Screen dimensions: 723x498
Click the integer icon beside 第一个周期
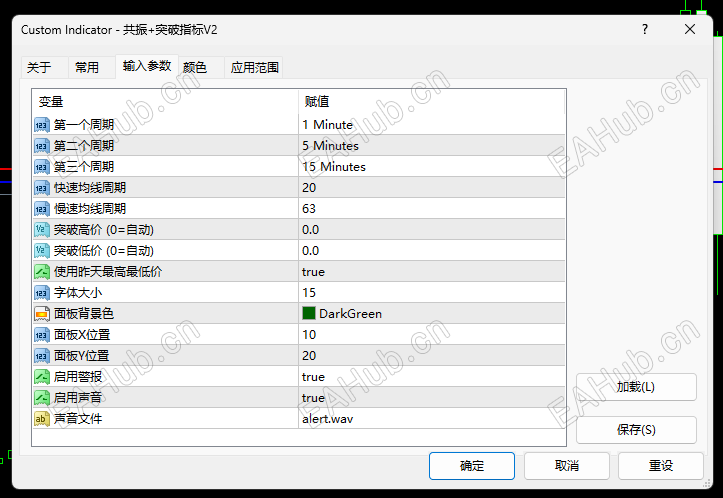(x=41, y=125)
